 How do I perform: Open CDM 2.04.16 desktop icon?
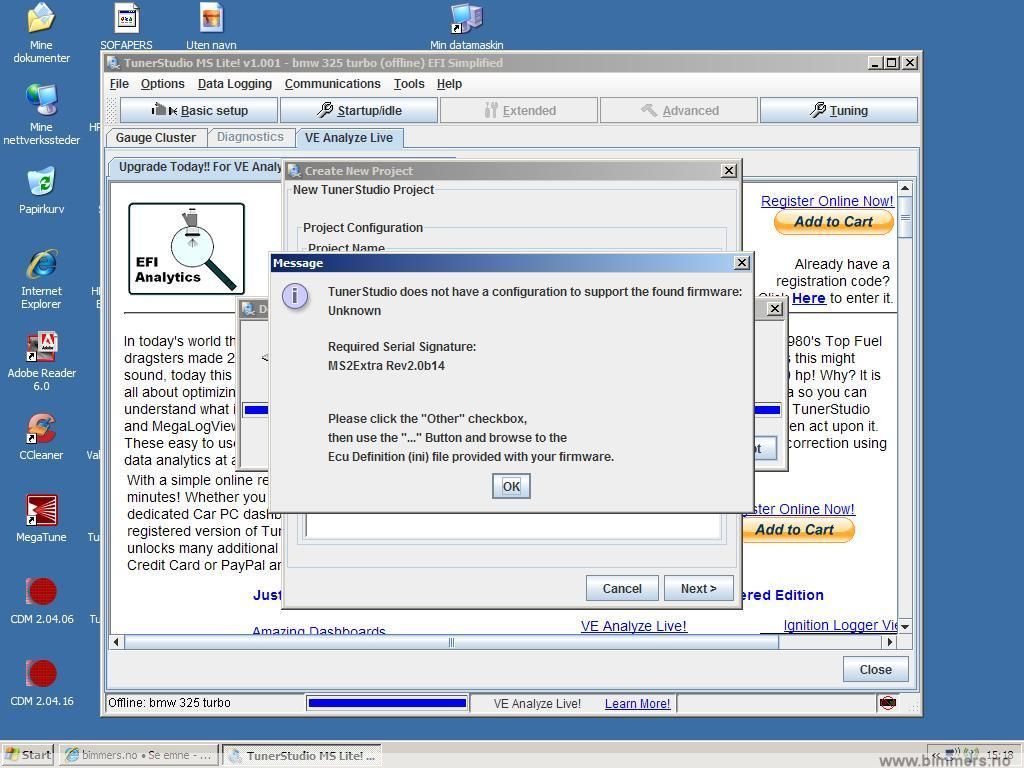click(x=42, y=682)
